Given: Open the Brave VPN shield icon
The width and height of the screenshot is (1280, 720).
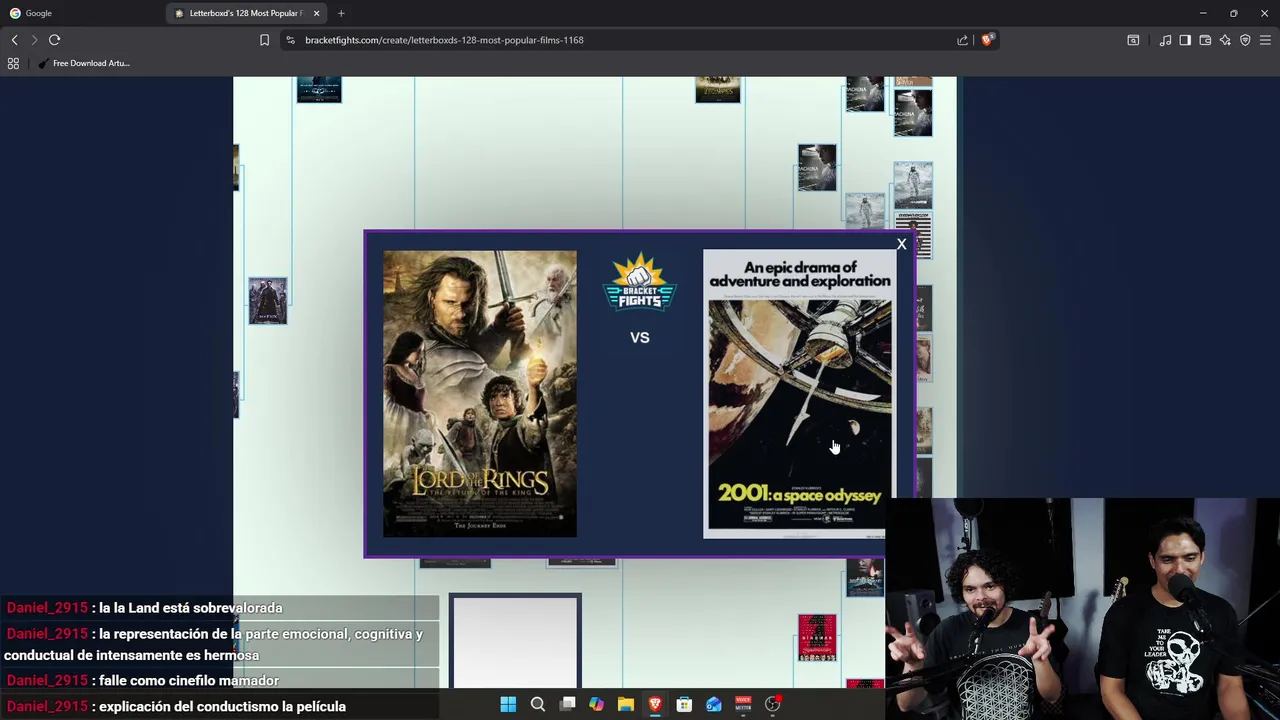Looking at the screenshot, I should coord(1245,40).
